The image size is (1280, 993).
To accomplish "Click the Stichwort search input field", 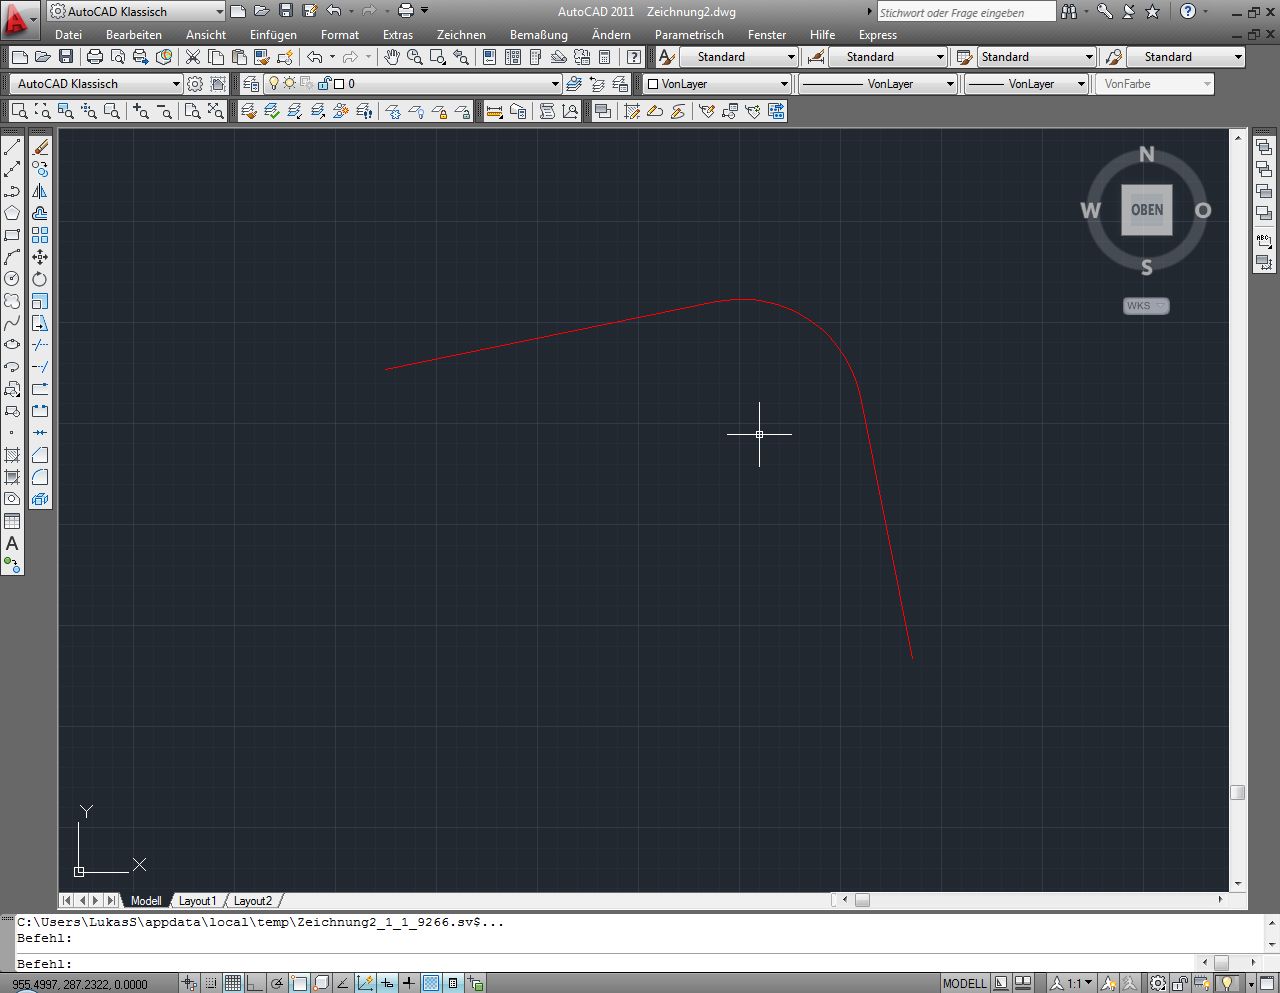I will coord(965,12).
